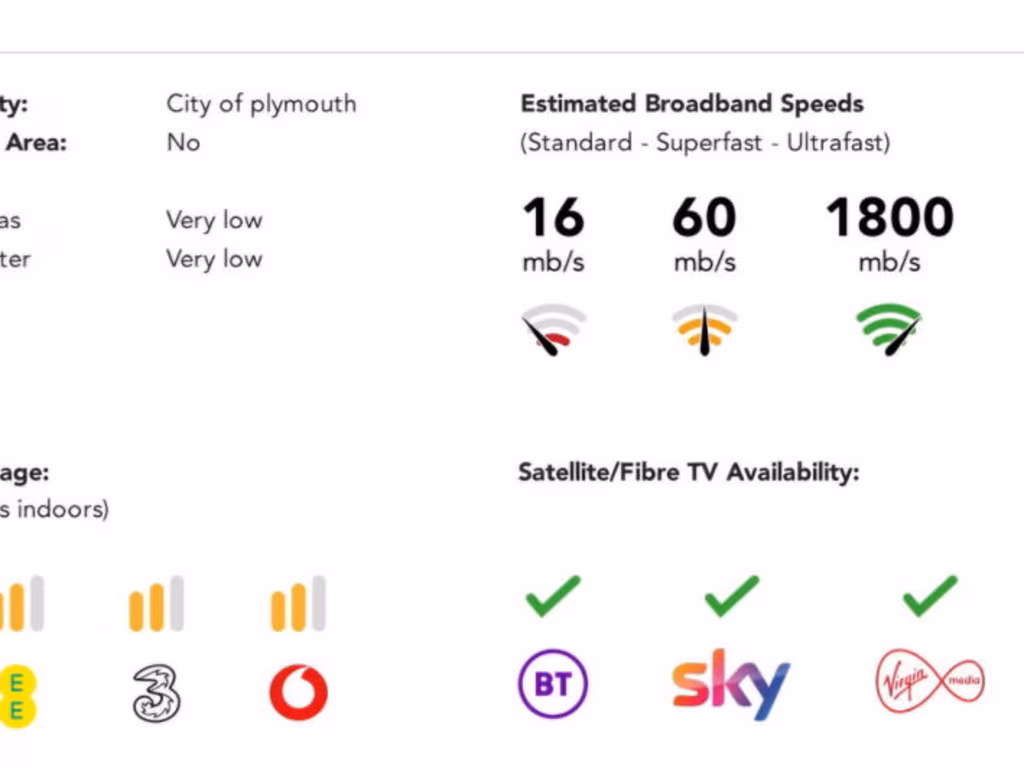Click the red standard speed gauge icon
The width and height of the screenshot is (1024, 768).
pyautogui.click(x=553, y=331)
